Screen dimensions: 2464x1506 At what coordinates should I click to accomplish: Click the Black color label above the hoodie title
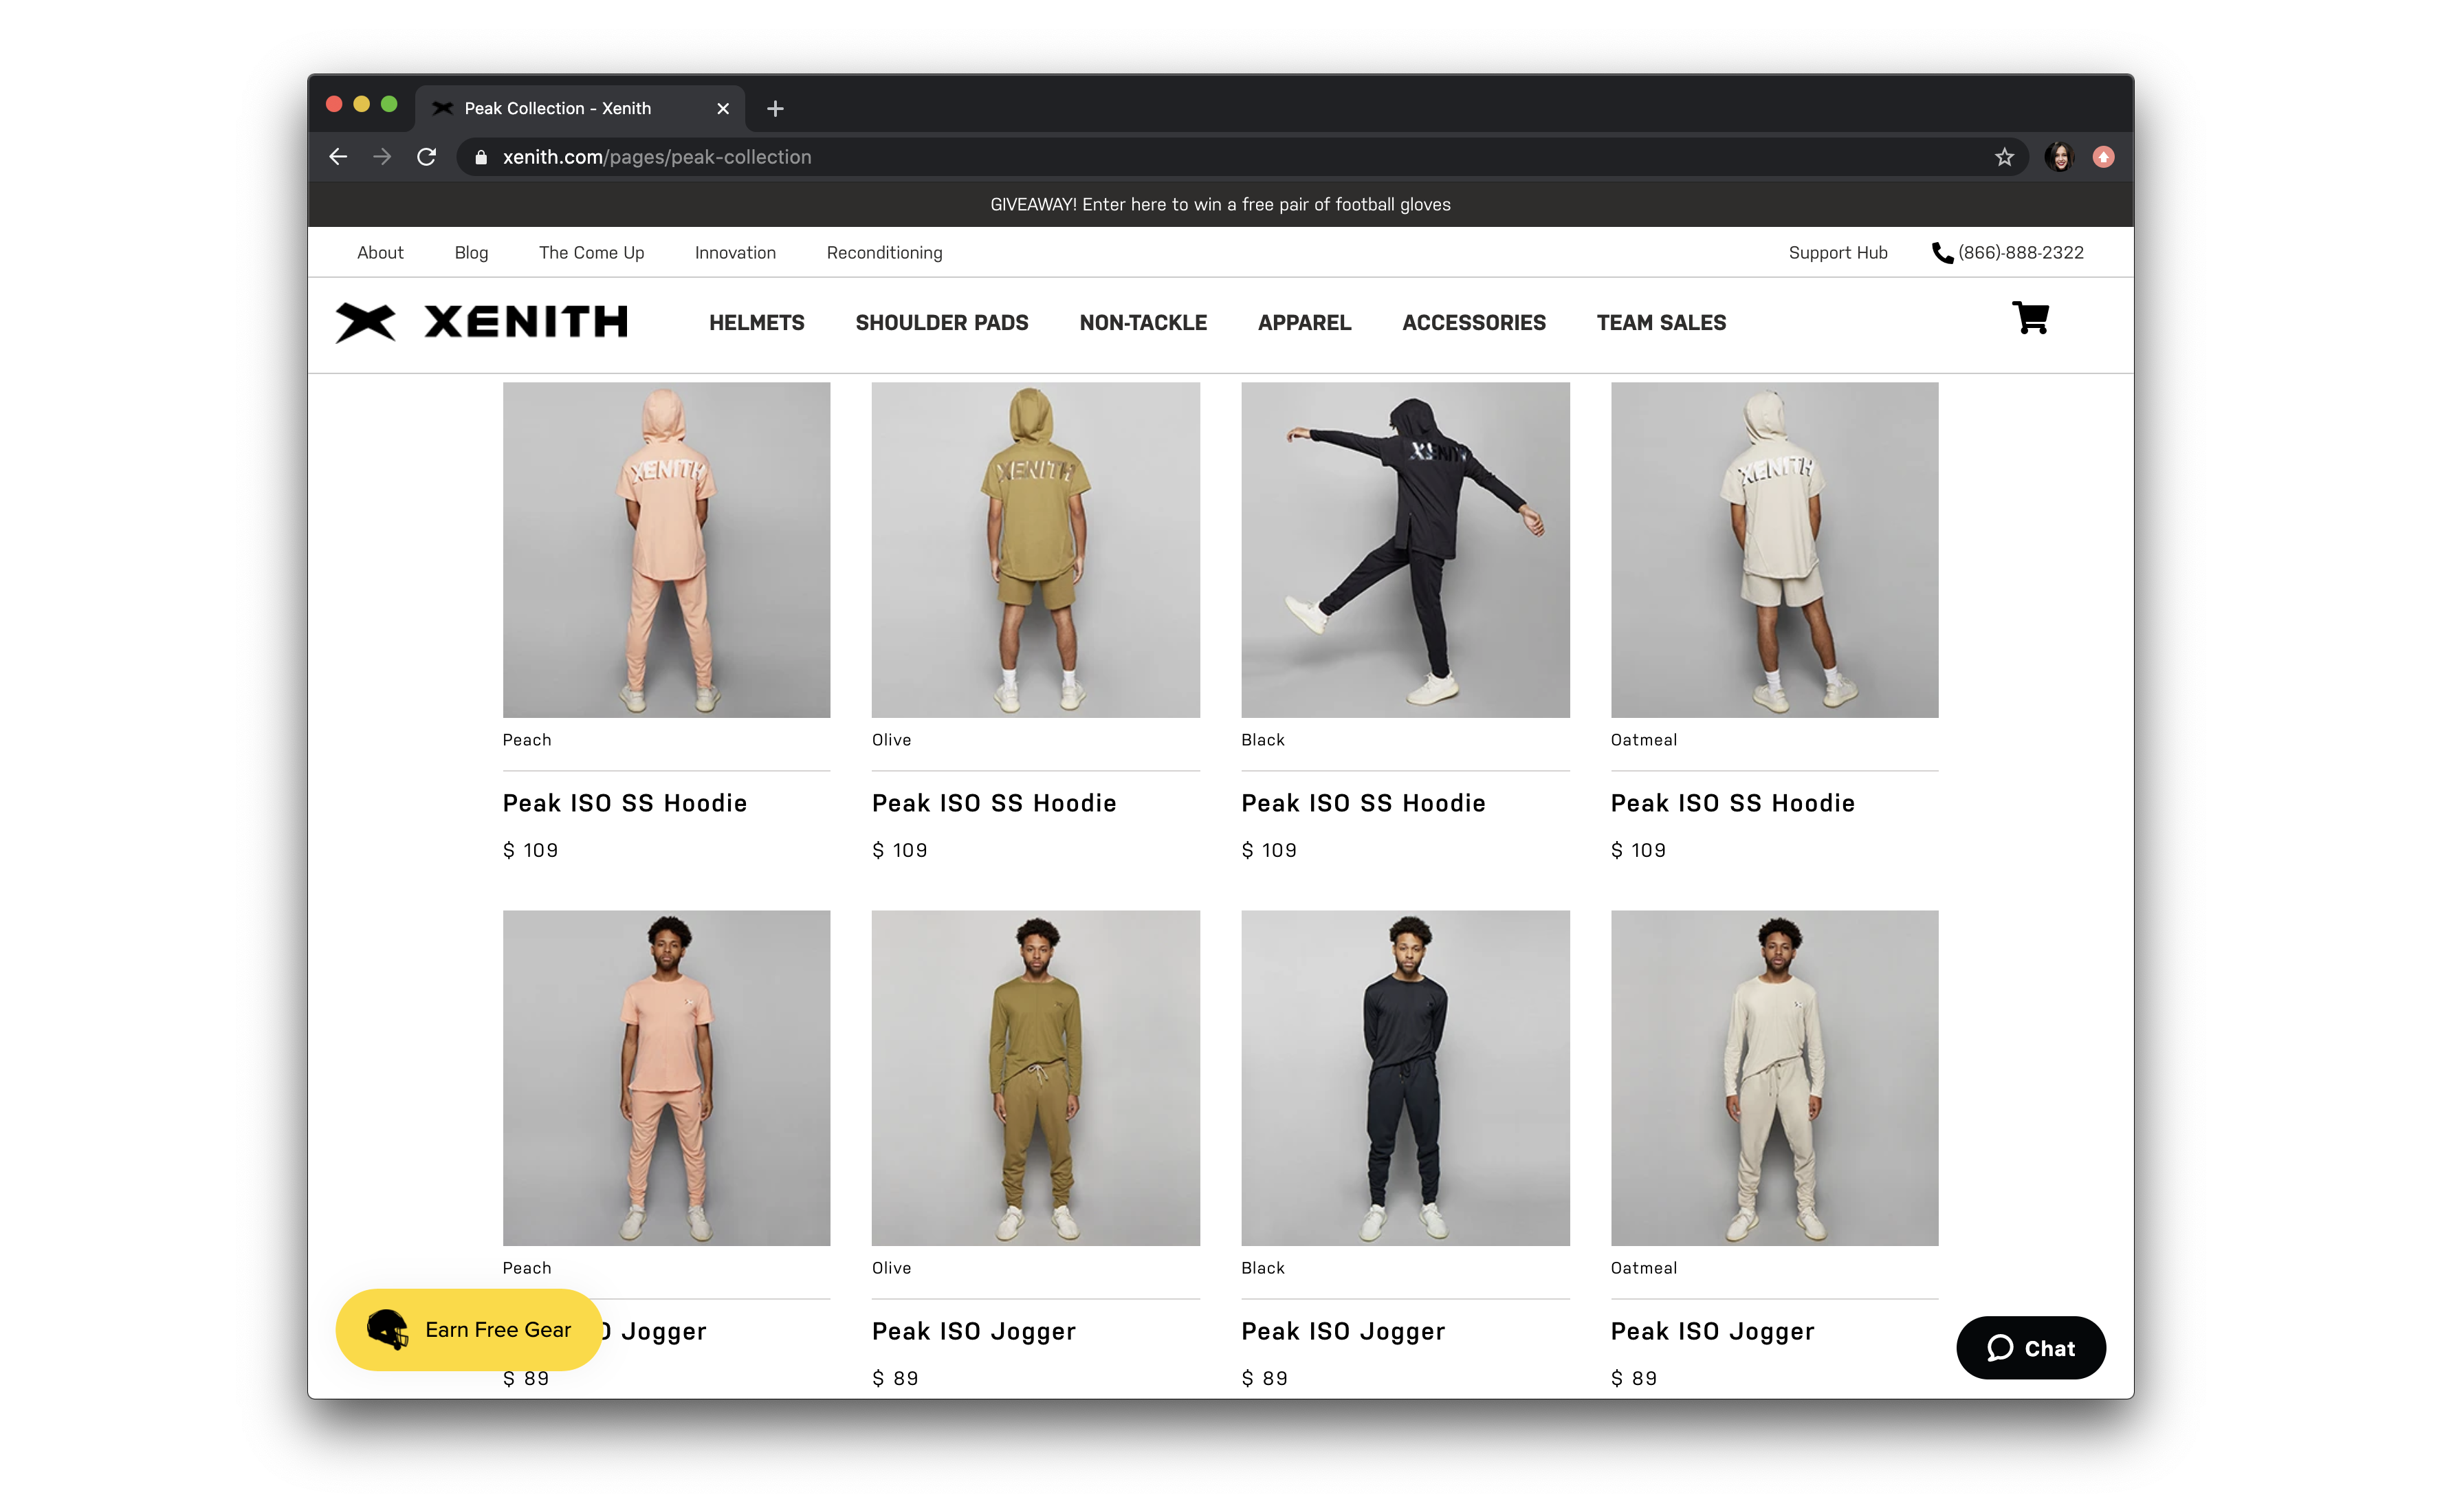click(1262, 740)
